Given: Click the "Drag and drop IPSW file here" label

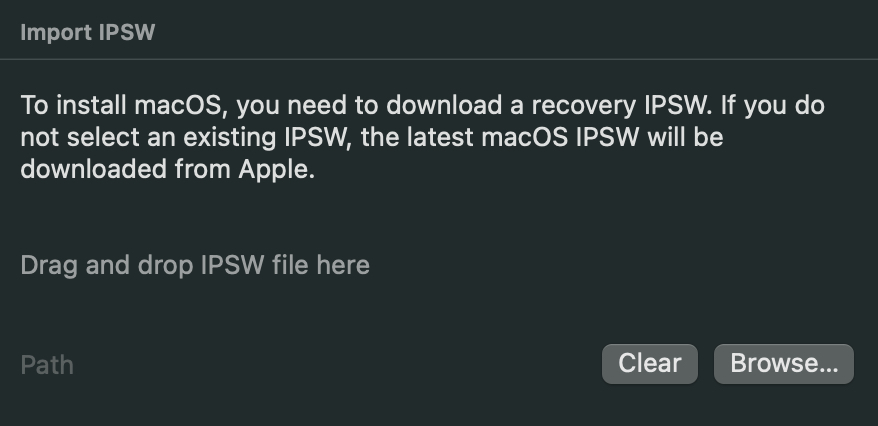Looking at the screenshot, I should 195,266.
